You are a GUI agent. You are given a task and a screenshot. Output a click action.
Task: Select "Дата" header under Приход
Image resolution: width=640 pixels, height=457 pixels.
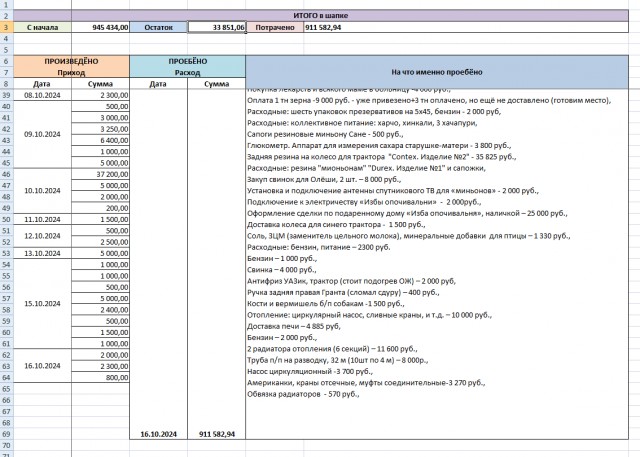pyautogui.click(x=42, y=84)
